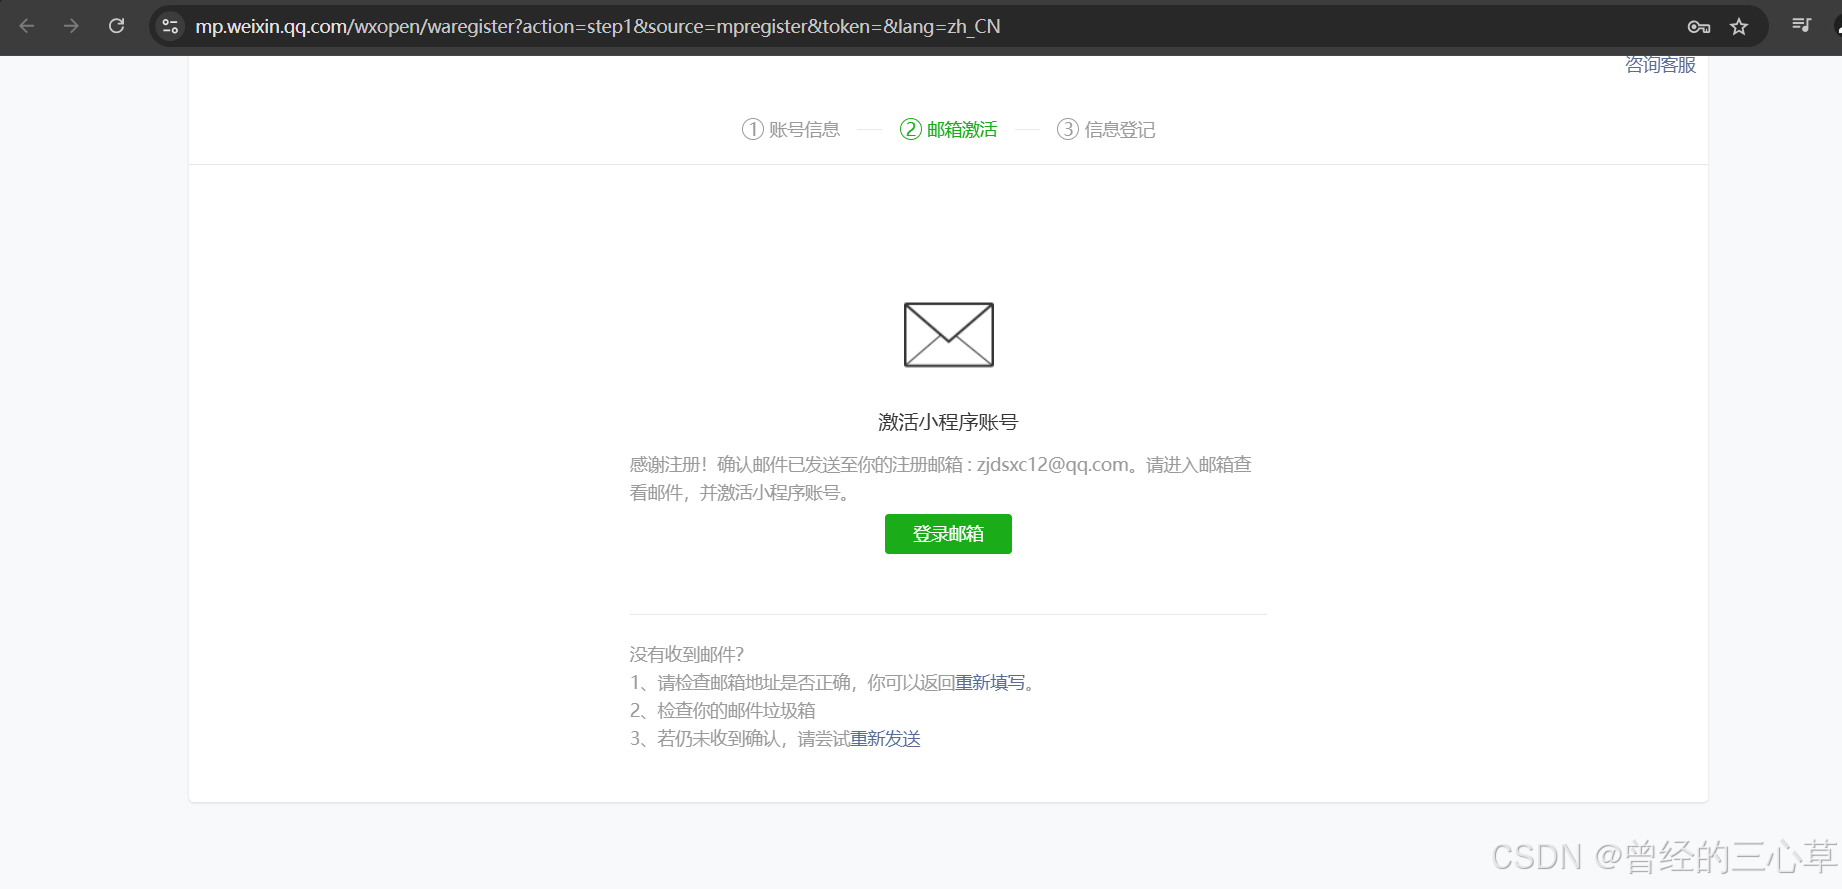The height and width of the screenshot is (889, 1842).
Task: Open the media control icon in toolbar
Action: coord(1801,25)
